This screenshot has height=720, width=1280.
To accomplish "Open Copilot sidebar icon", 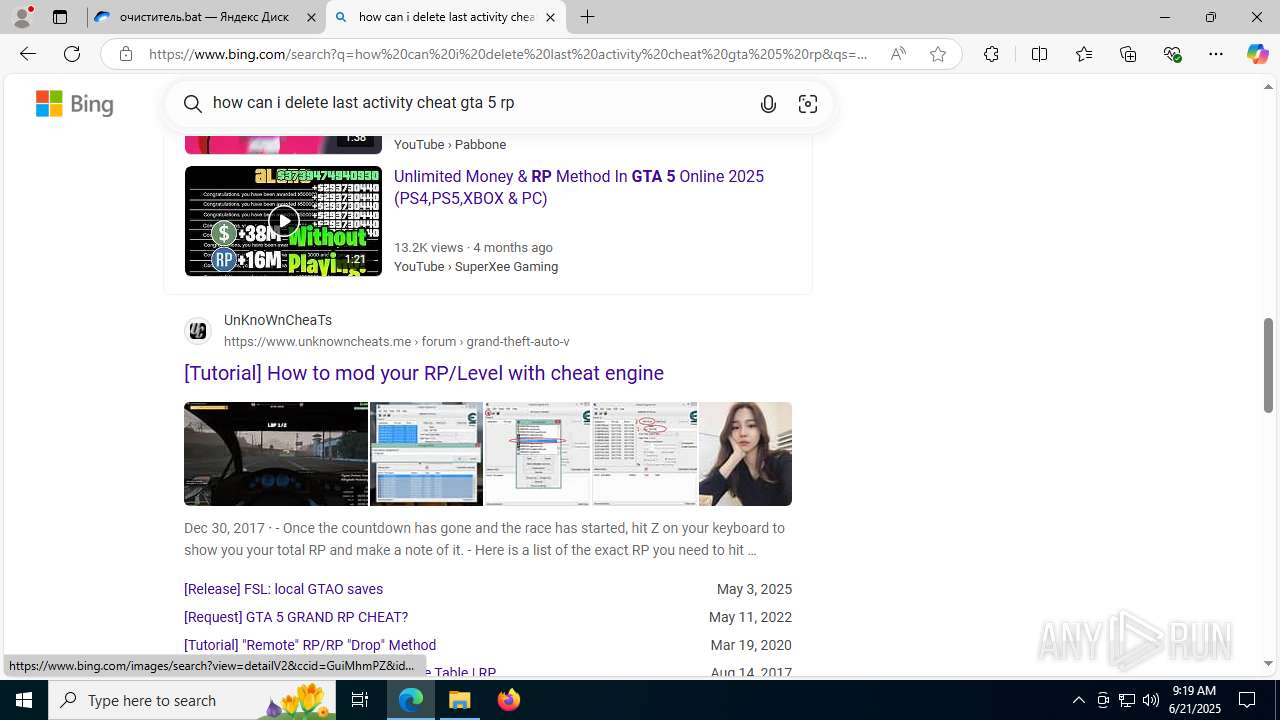I will [x=1258, y=54].
